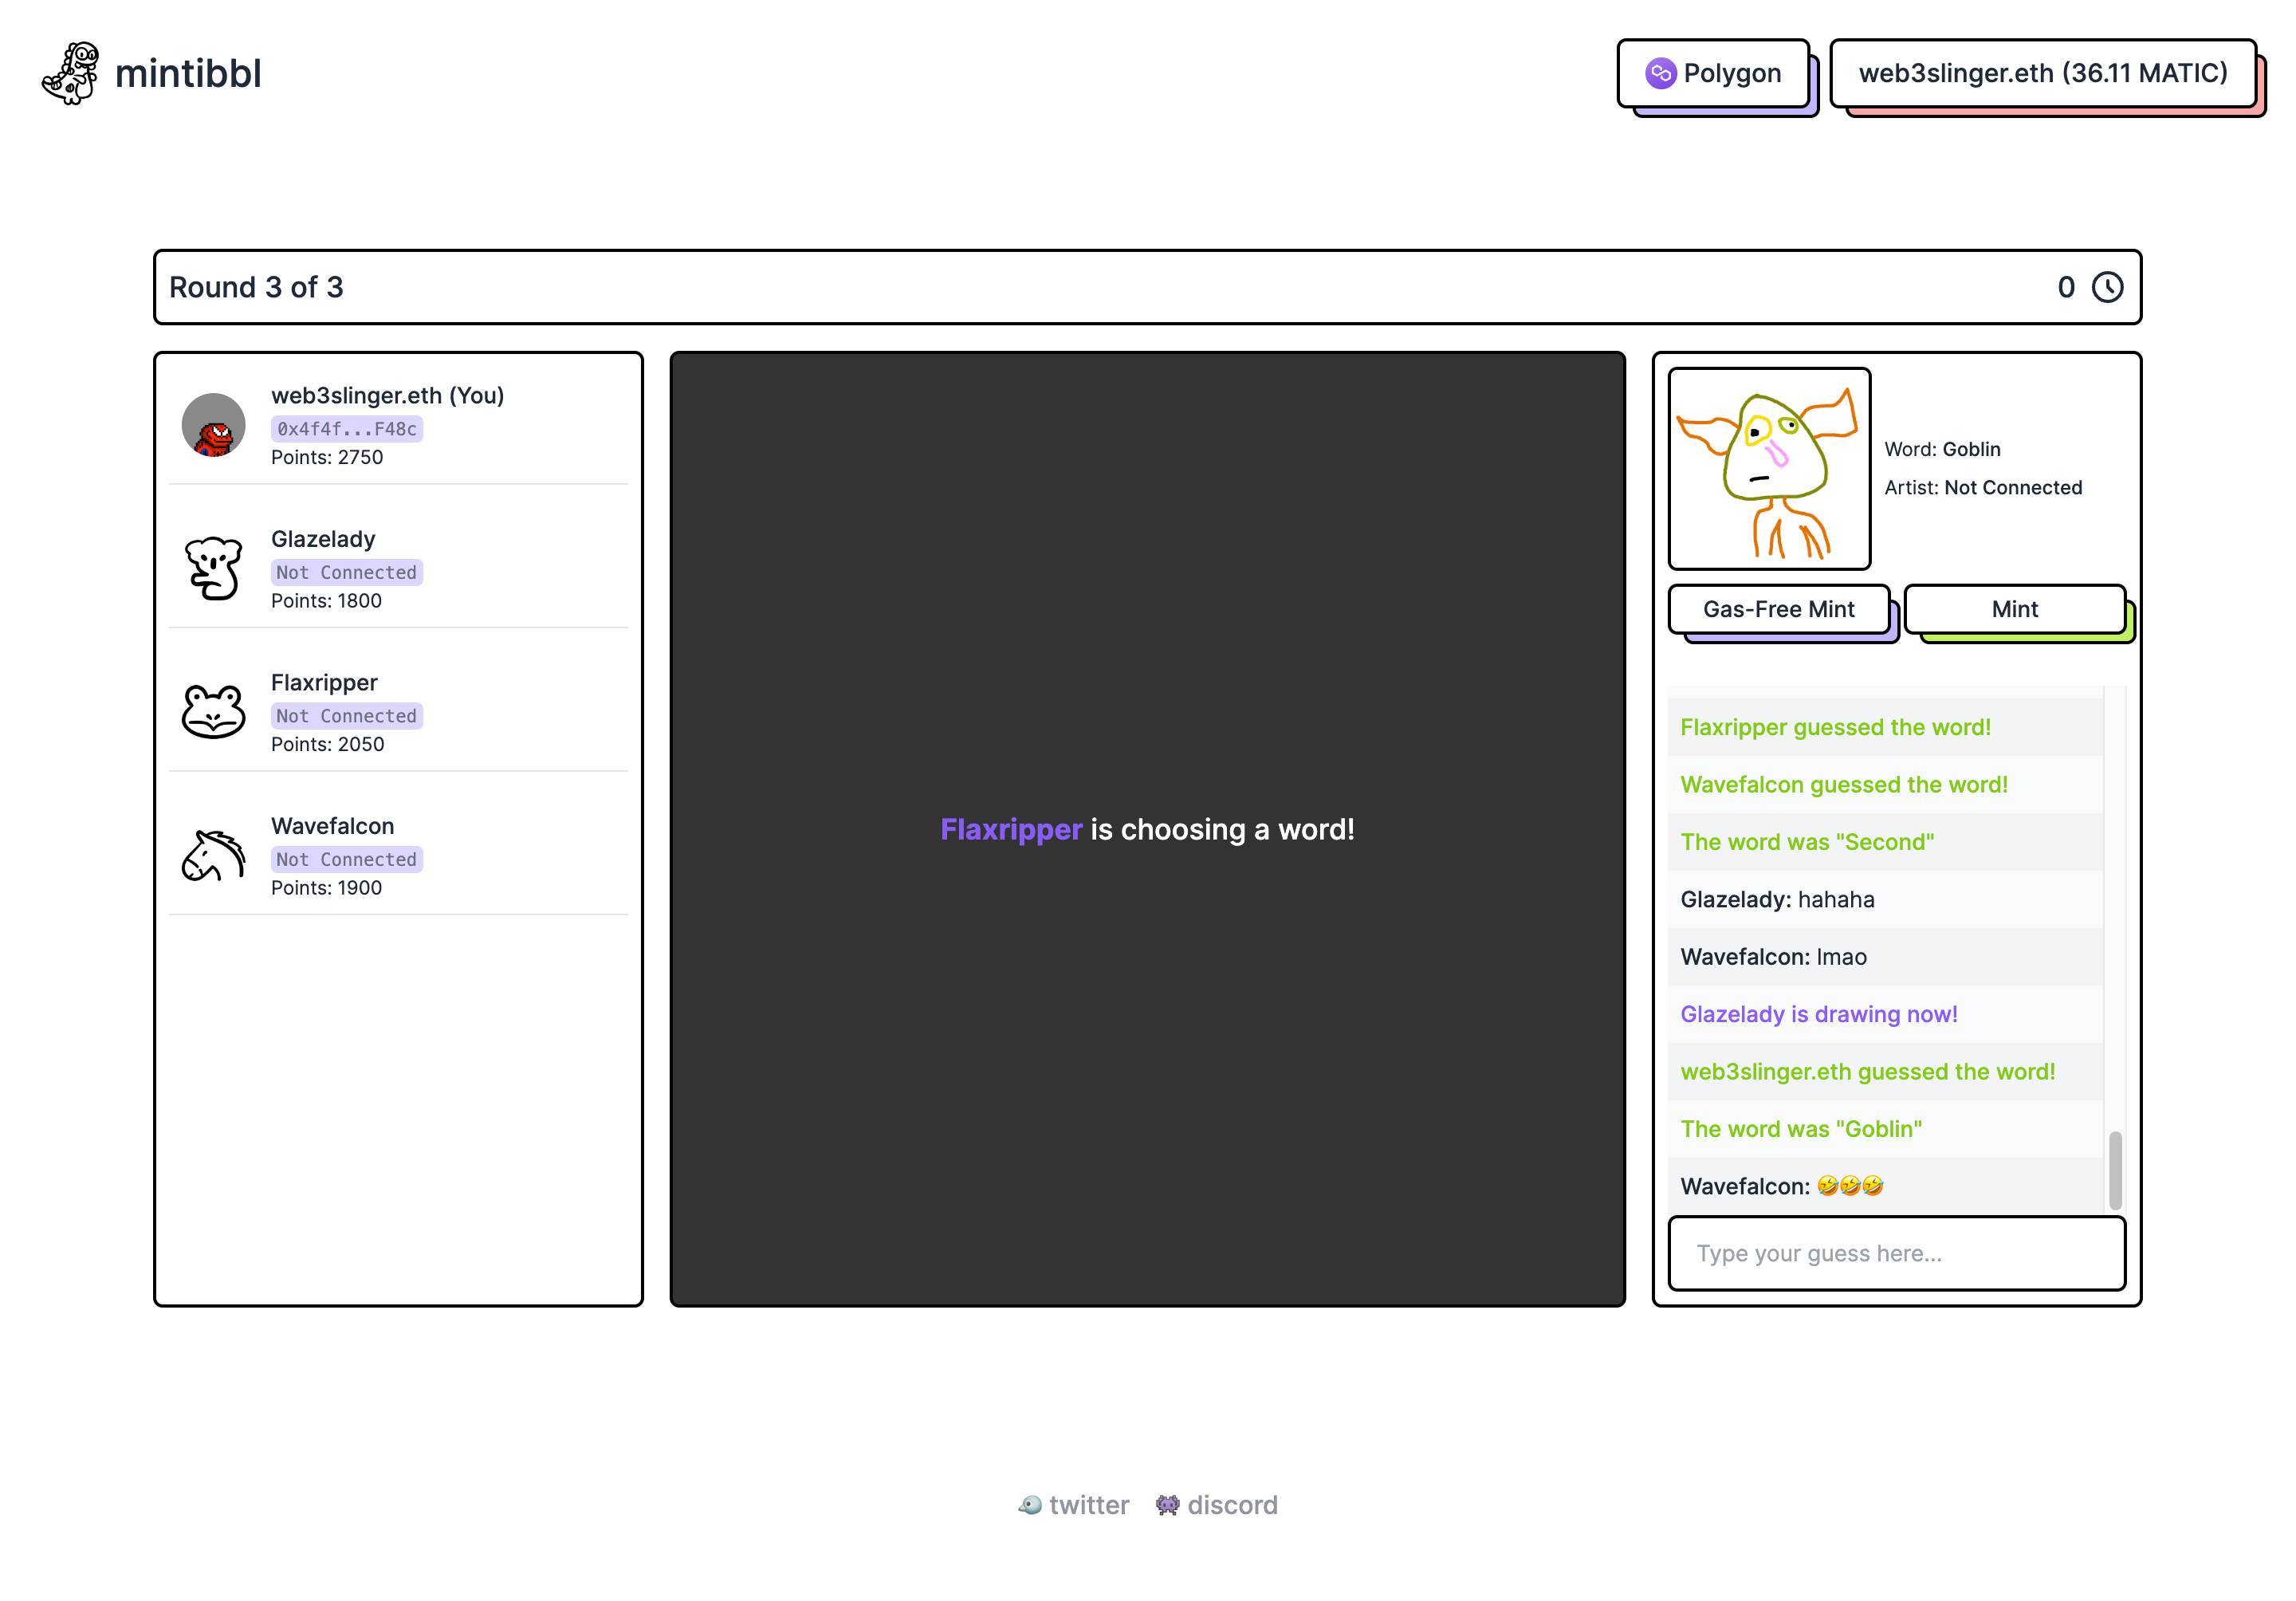Click the round timer clock icon
2296x1601 pixels.
click(2108, 287)
